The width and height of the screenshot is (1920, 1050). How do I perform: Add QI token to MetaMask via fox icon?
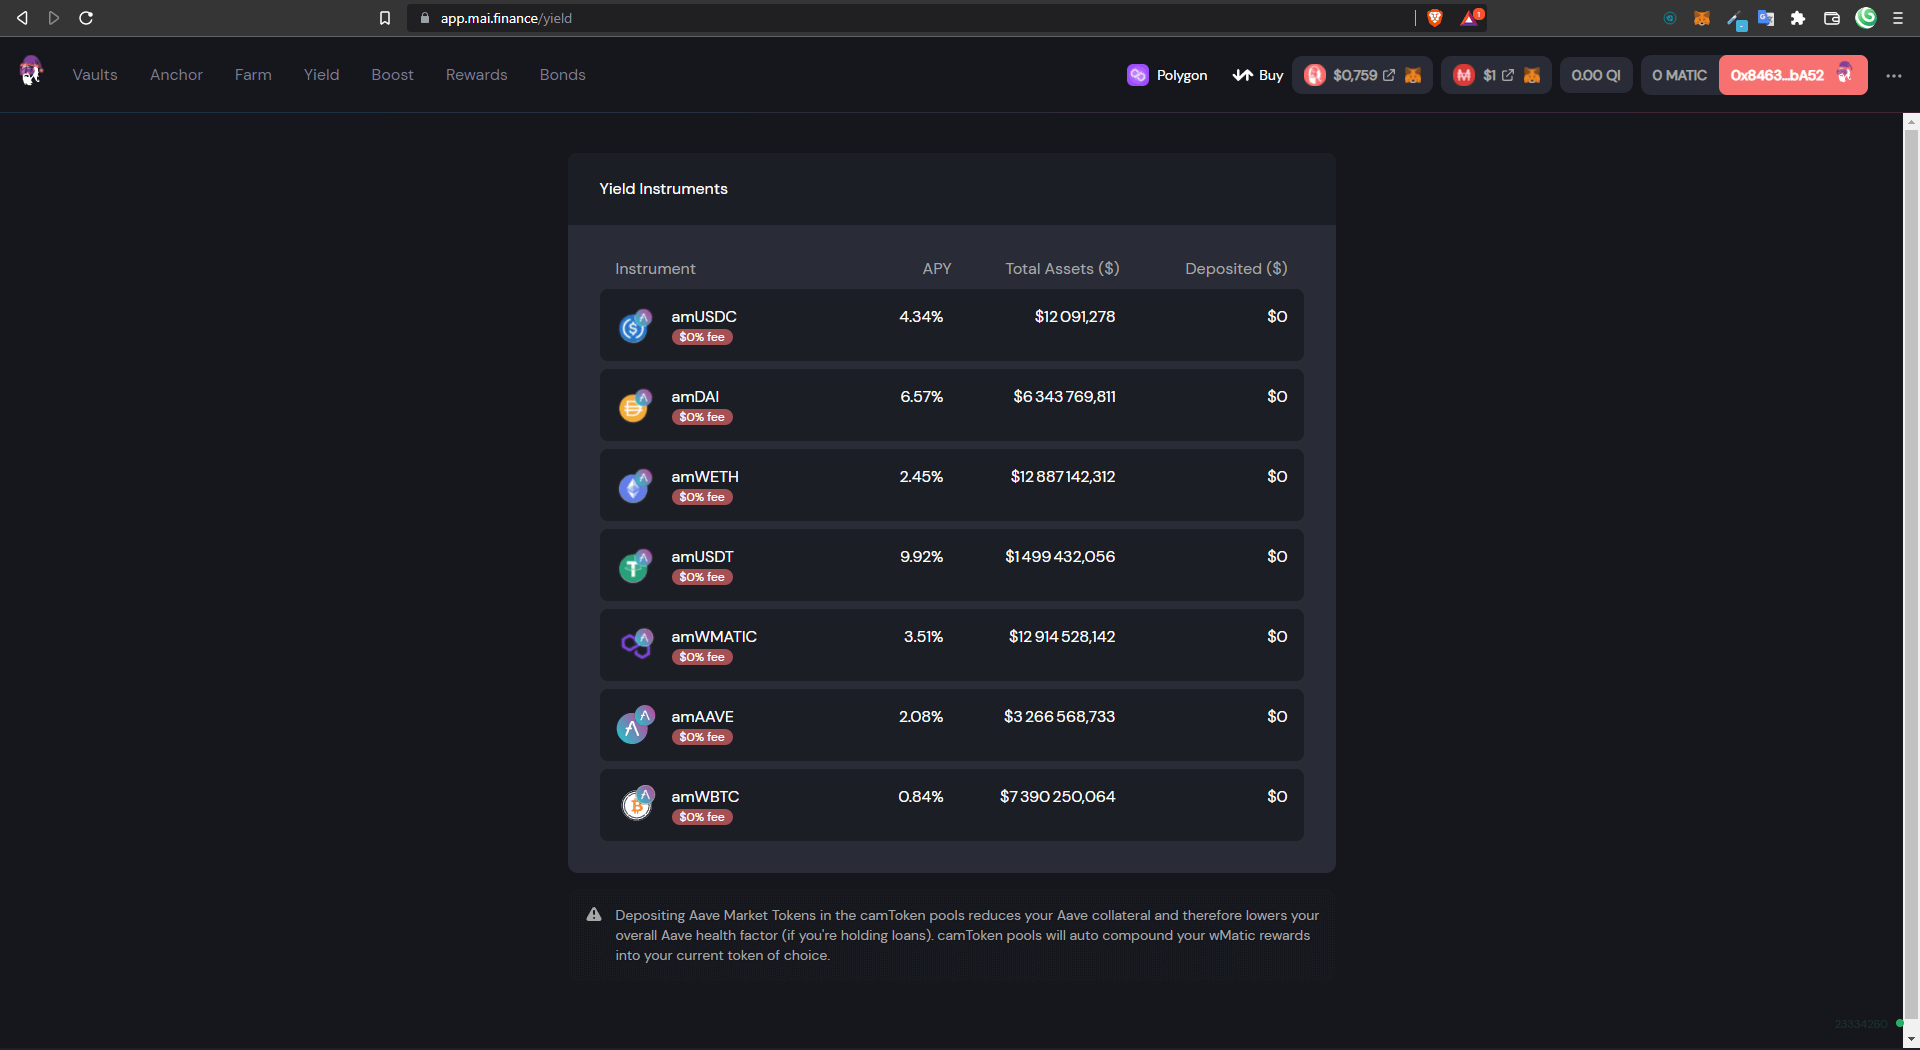[x=1413, y=75]
